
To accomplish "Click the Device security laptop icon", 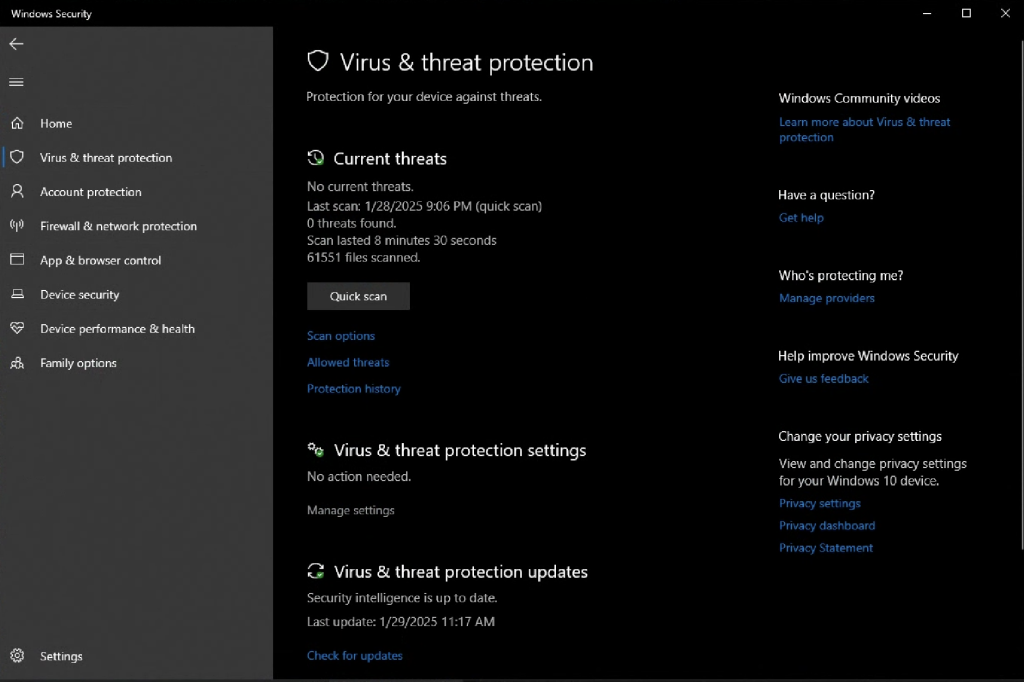I will click(x=17, y=294).
